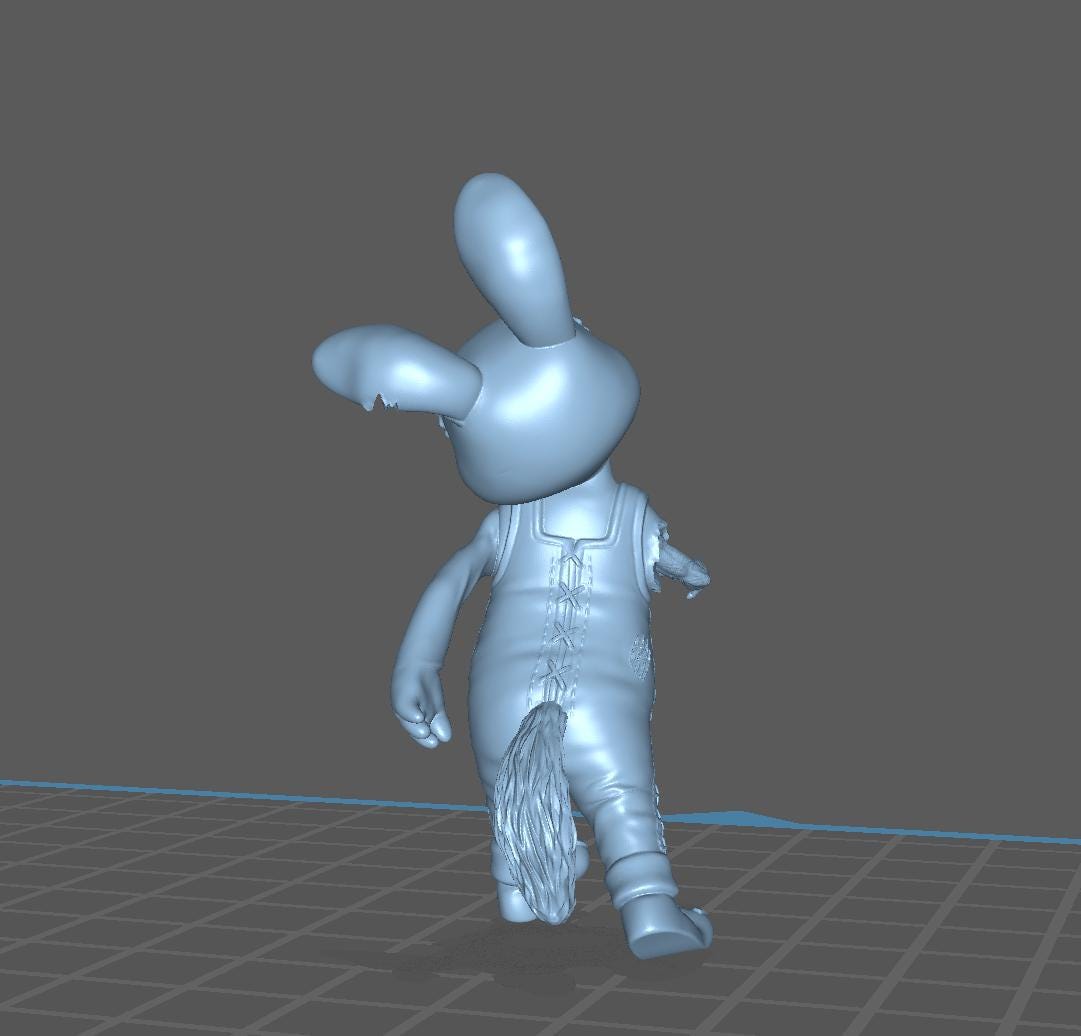The height and width of the screenshot is (1036, 1081).
Task: Click the rabbit model's upright ear
Action: pos(514,259)
